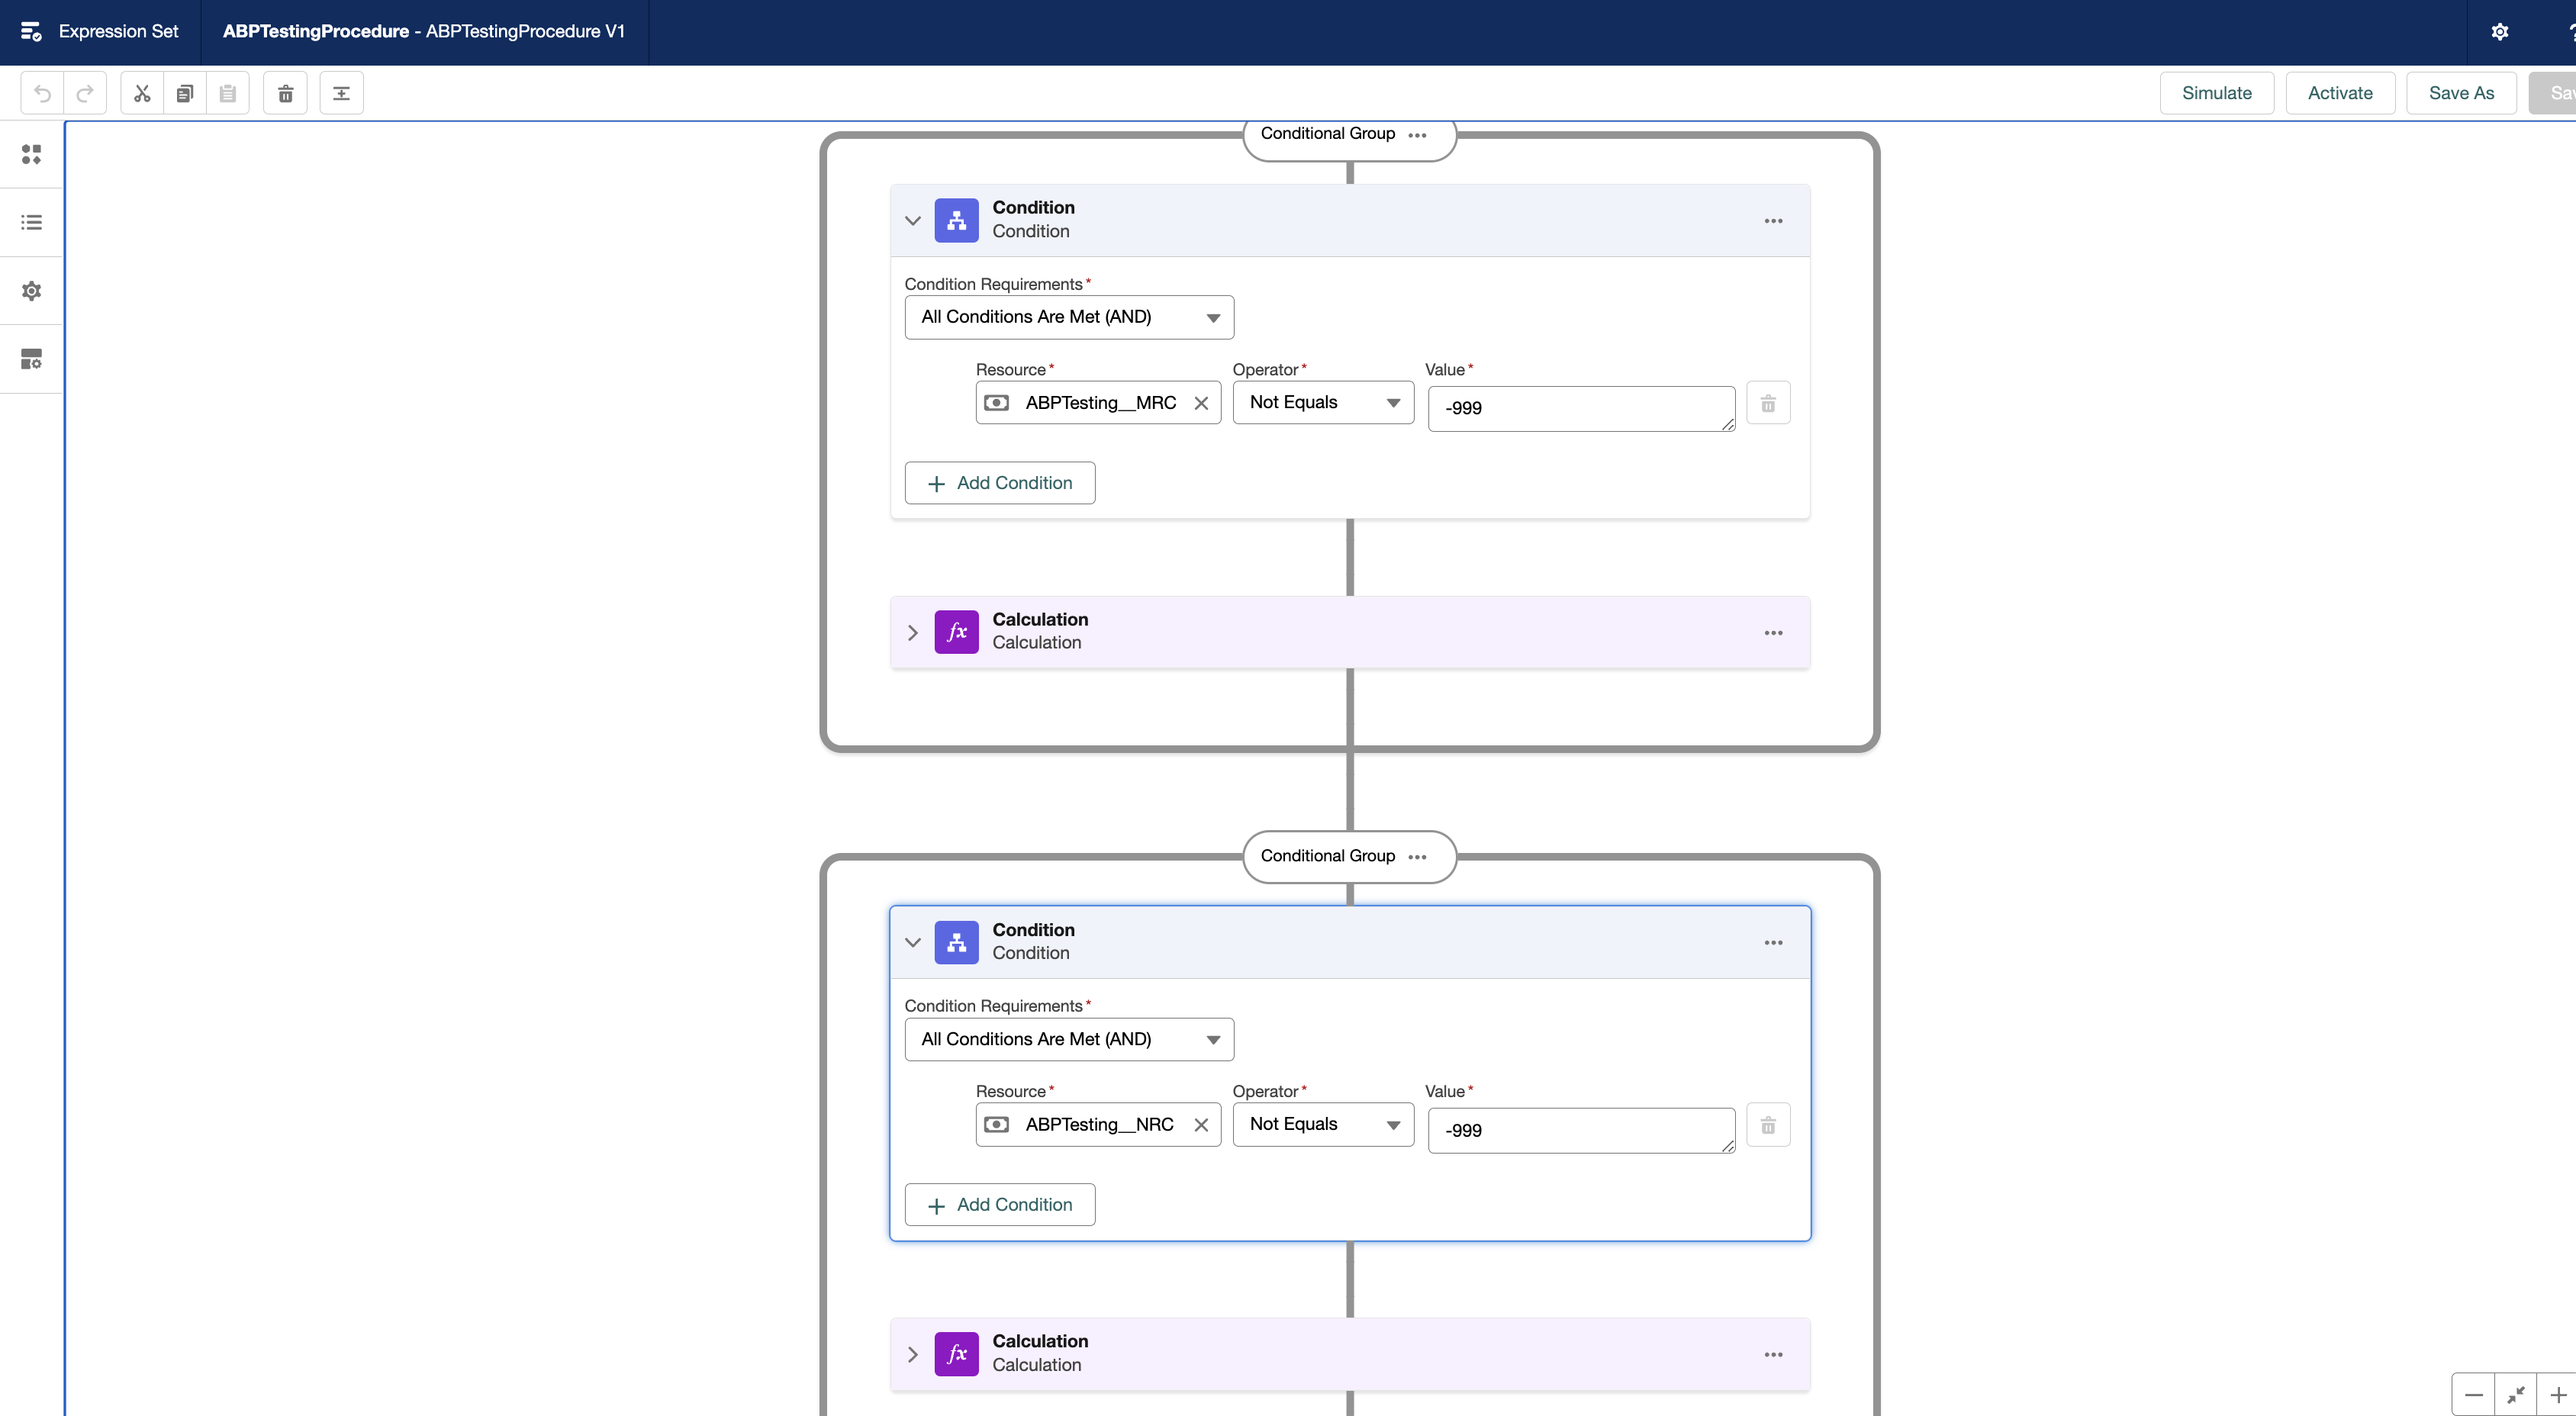Delete the ABPTesting__NRC condition row
This screenshot has height=1416, width=2576.
1768,1125
